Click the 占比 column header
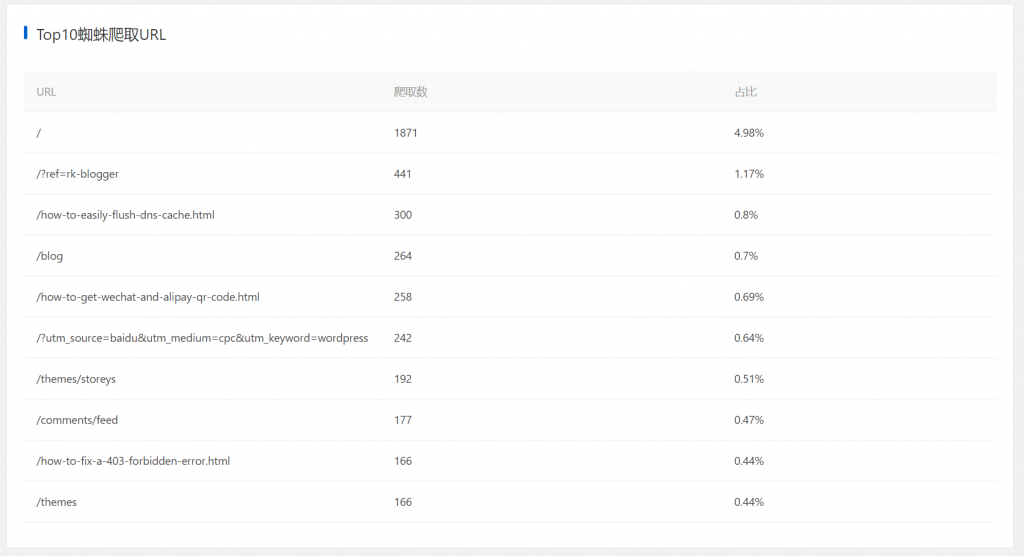1024x556 pixels. click(x=745, y=92)
